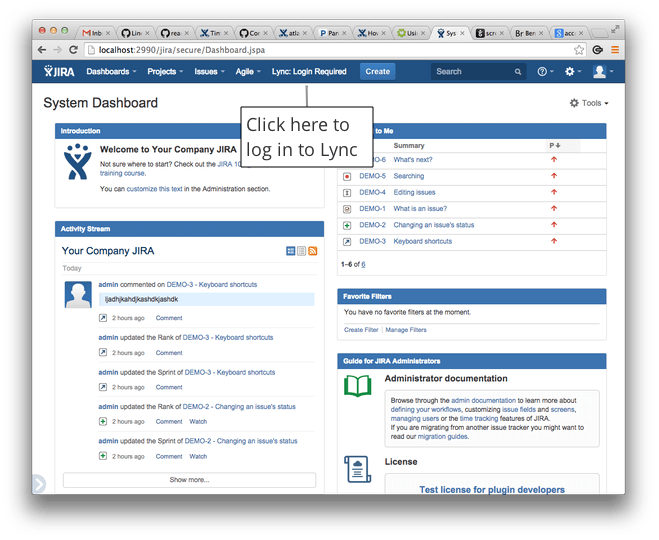Click the DEMO-1 issue type icon

coord(347,209)
